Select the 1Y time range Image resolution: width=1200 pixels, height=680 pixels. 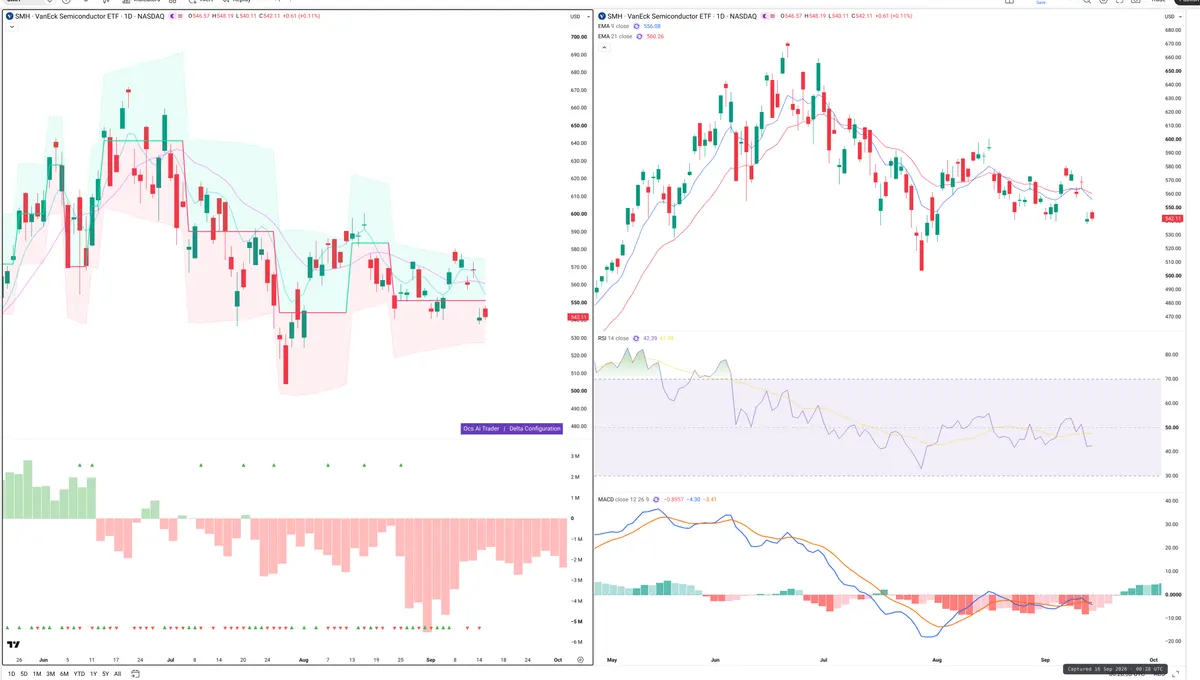93,674
